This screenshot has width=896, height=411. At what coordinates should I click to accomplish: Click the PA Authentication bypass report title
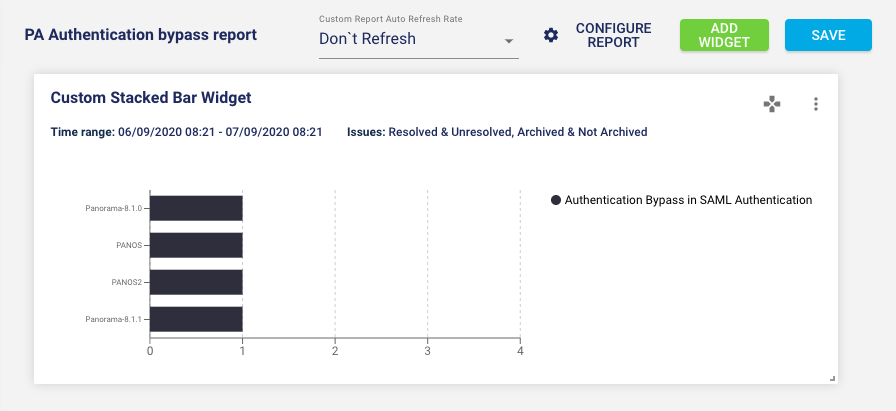140,36
